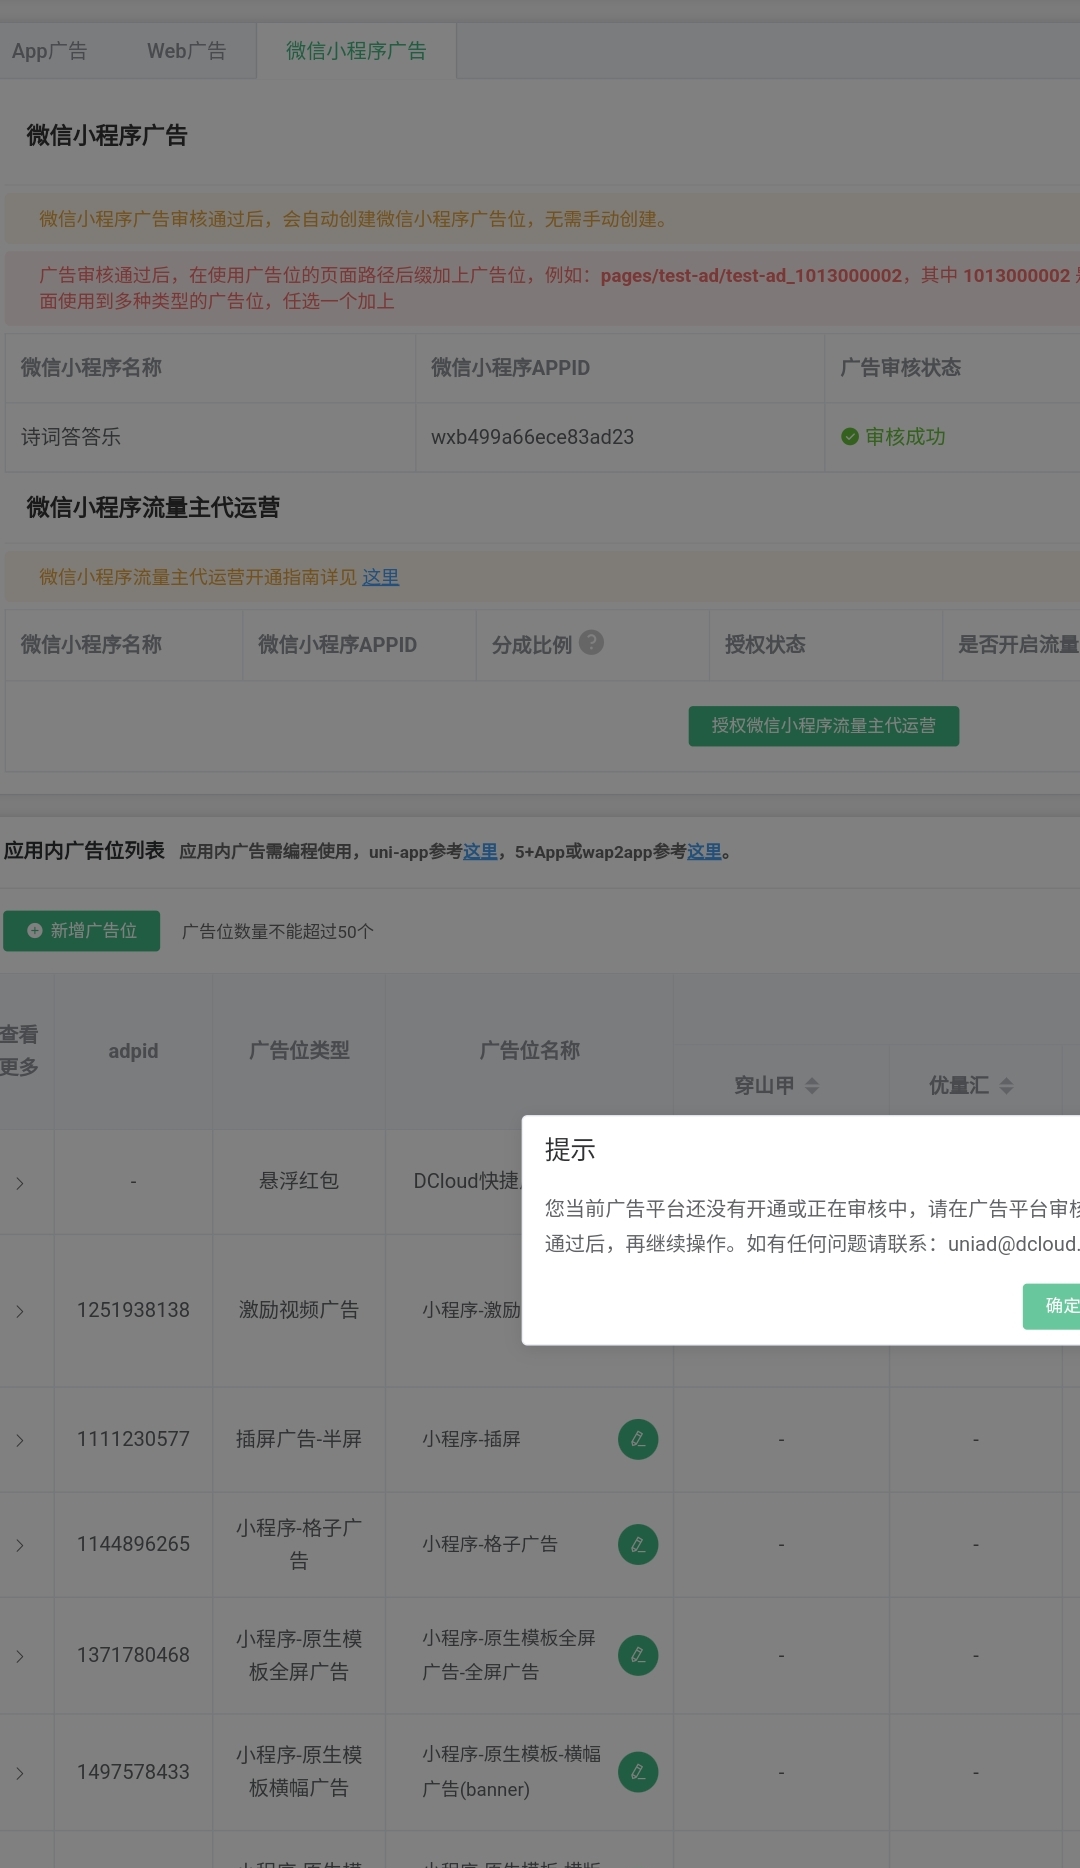Viewport: 1080px width, 1868px height.
Task: Select the 微信小程序广告 tab
Action: [356, 51]
